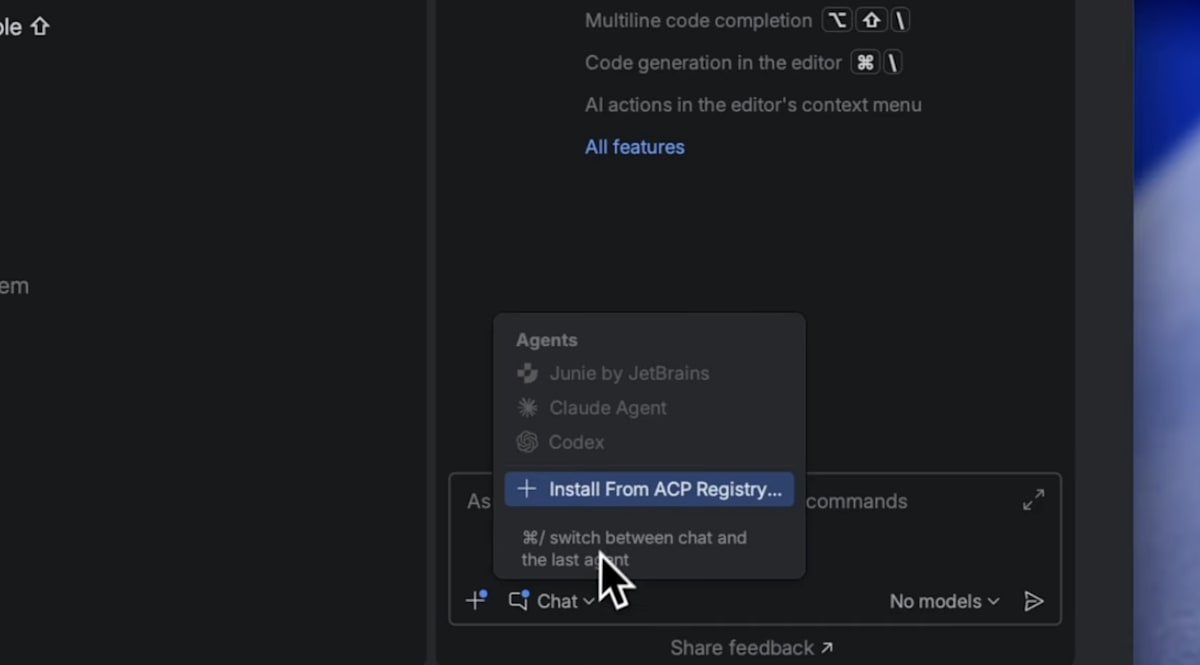
Task: Click the add attachment plus icon
Action: coord(476,600)
